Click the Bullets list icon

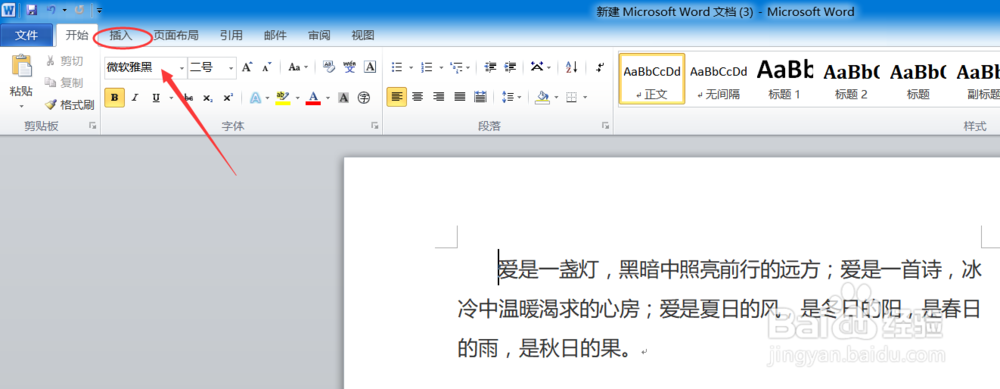(397, 67)
